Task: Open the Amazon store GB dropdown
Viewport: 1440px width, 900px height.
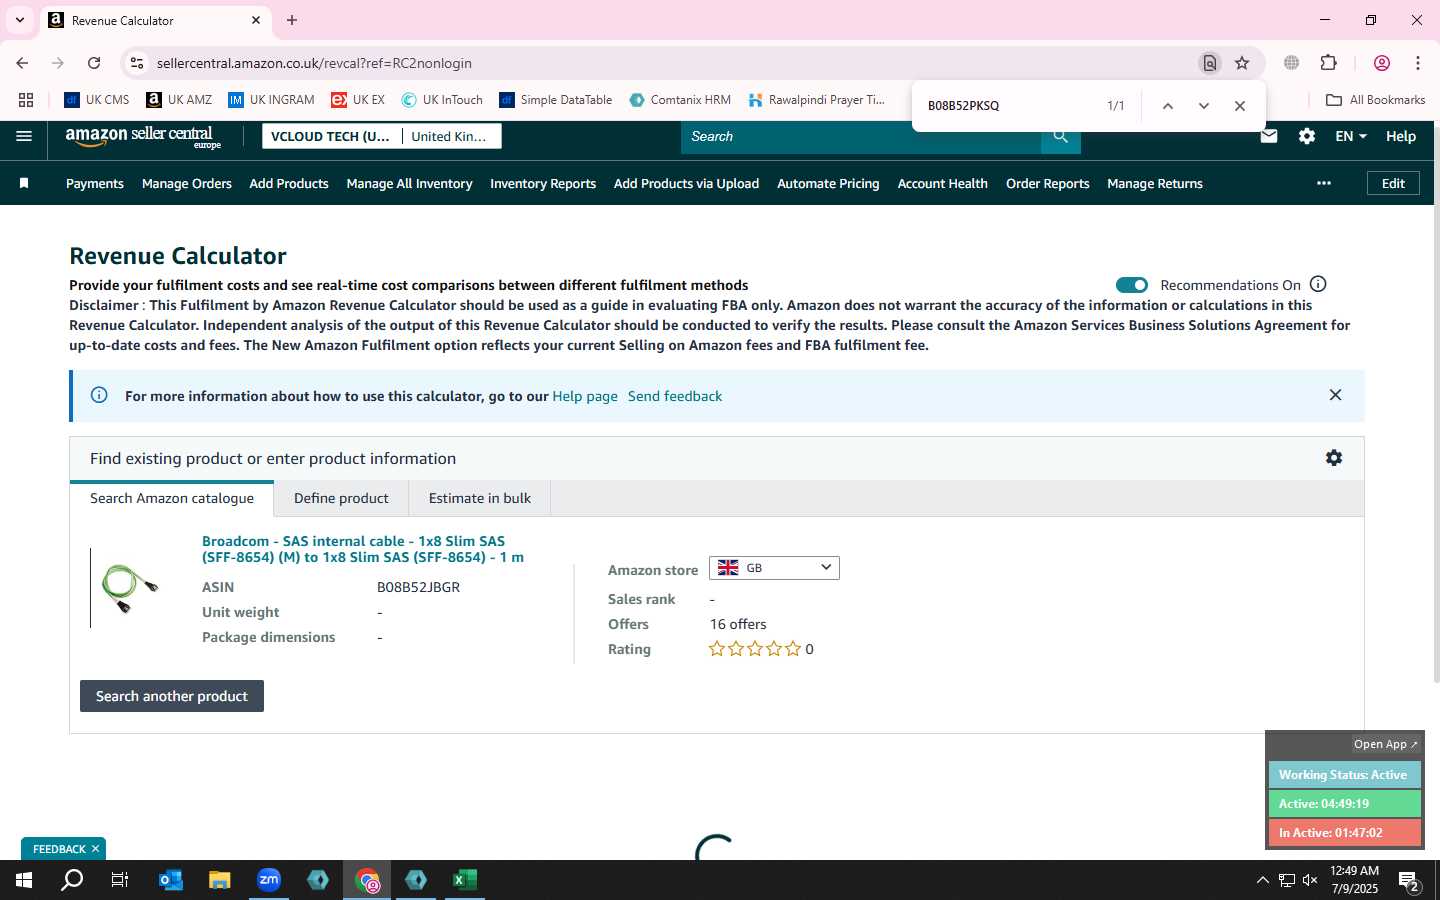Action: pos(774,568)
